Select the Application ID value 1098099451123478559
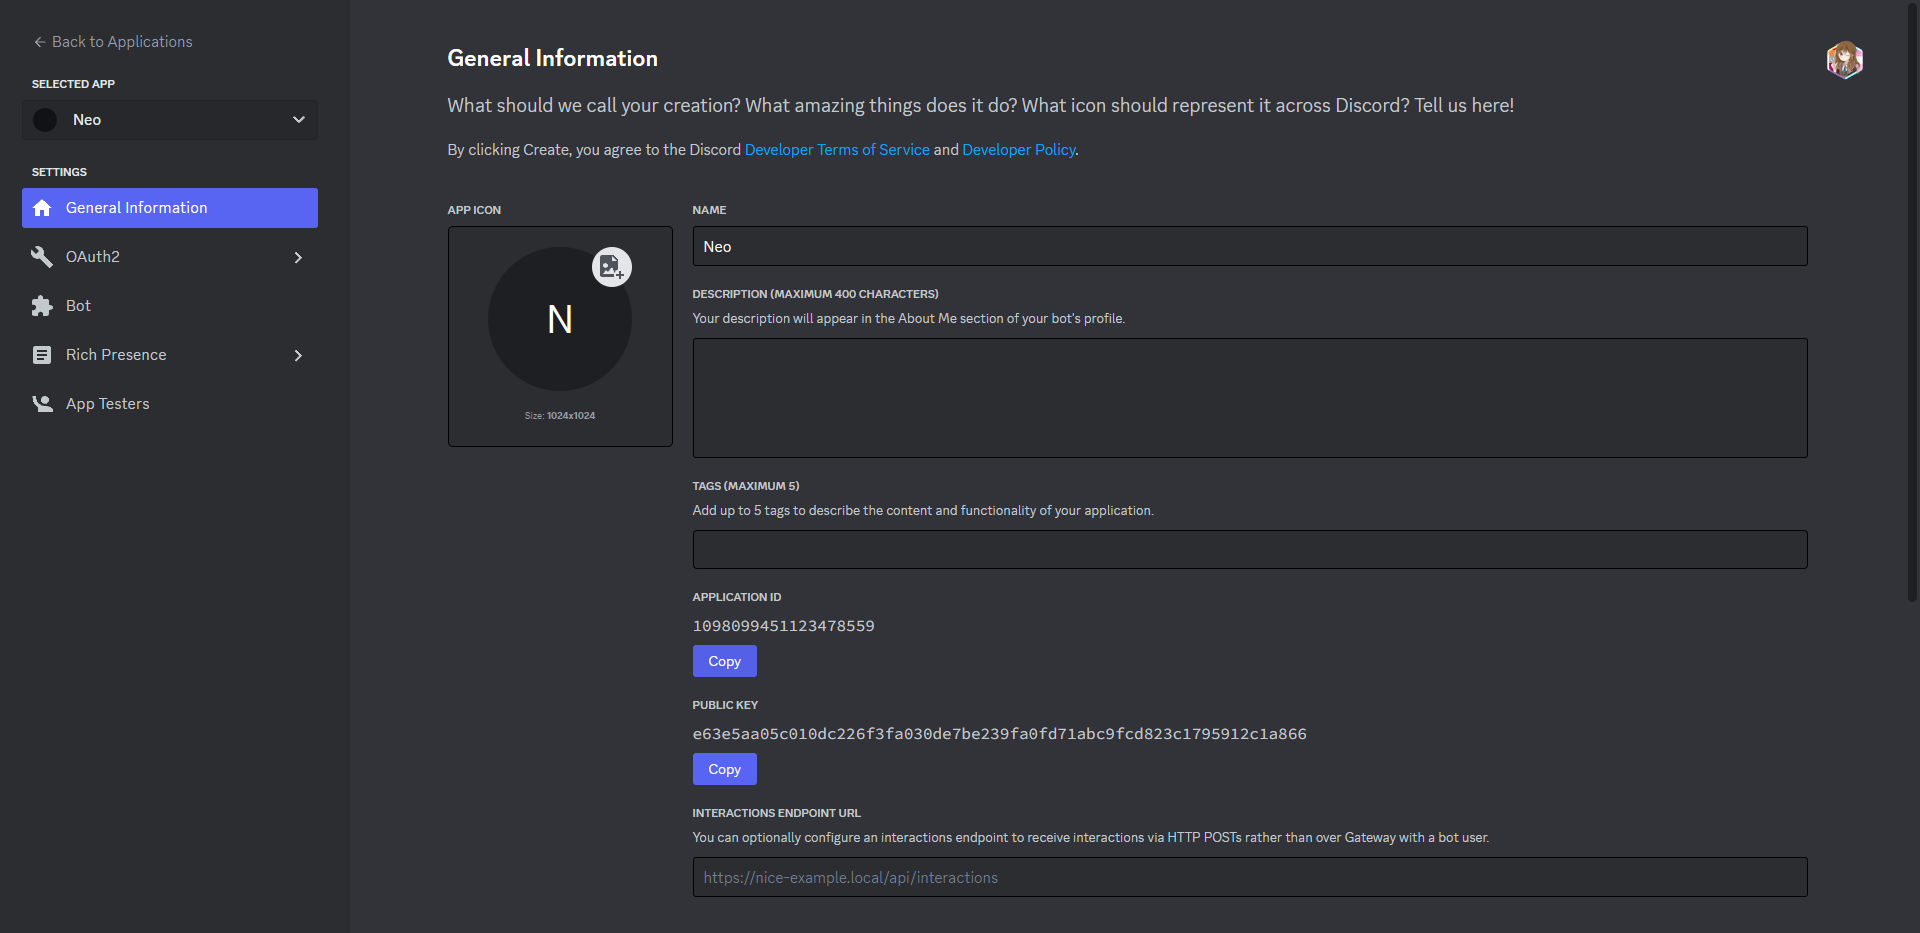 (784, 626)
